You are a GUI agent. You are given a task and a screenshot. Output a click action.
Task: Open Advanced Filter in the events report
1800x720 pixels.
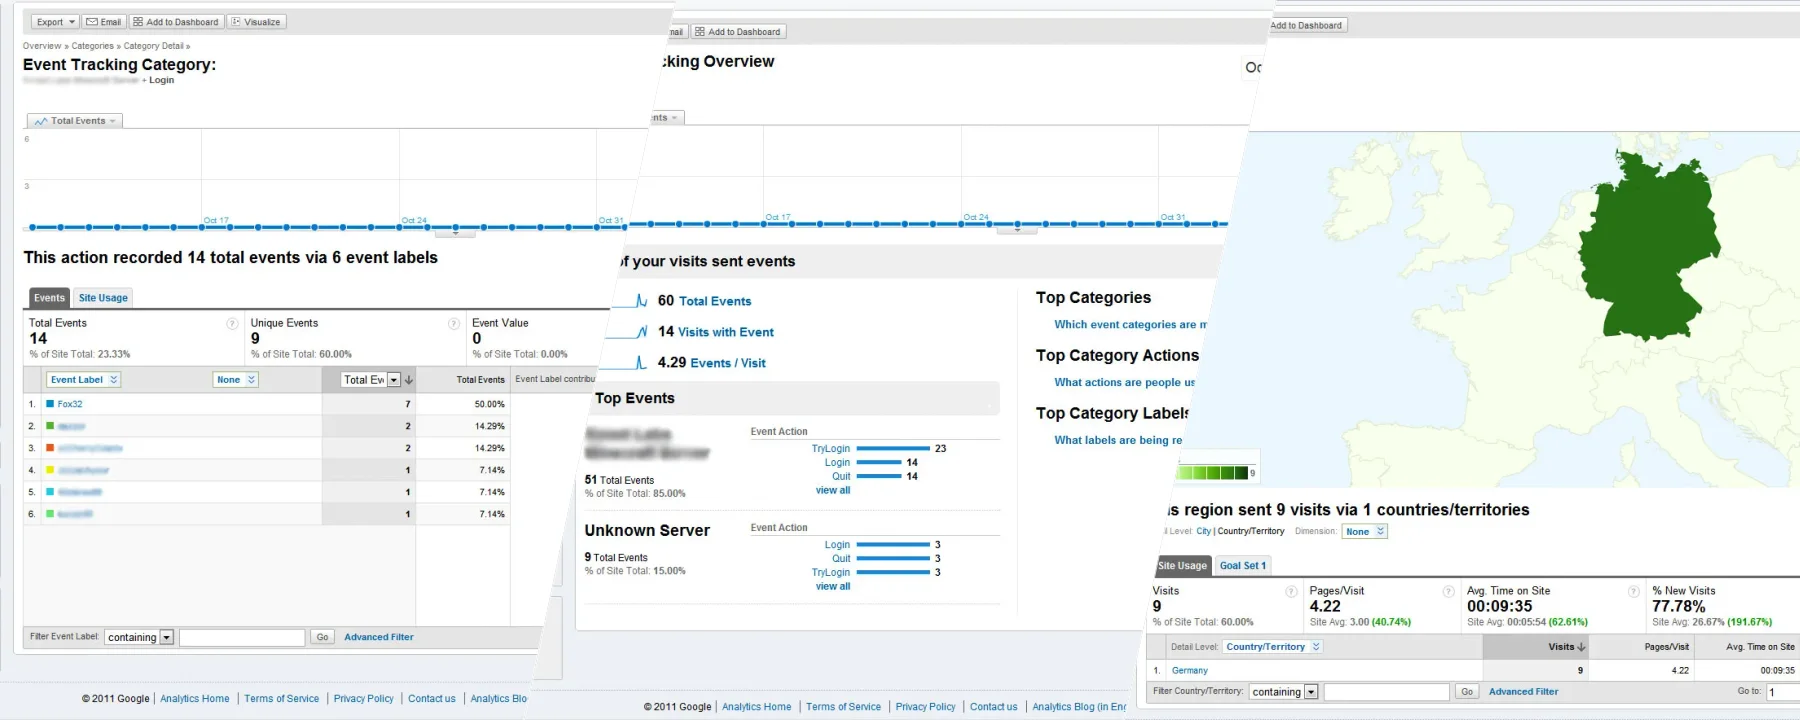tap(379, 637)
